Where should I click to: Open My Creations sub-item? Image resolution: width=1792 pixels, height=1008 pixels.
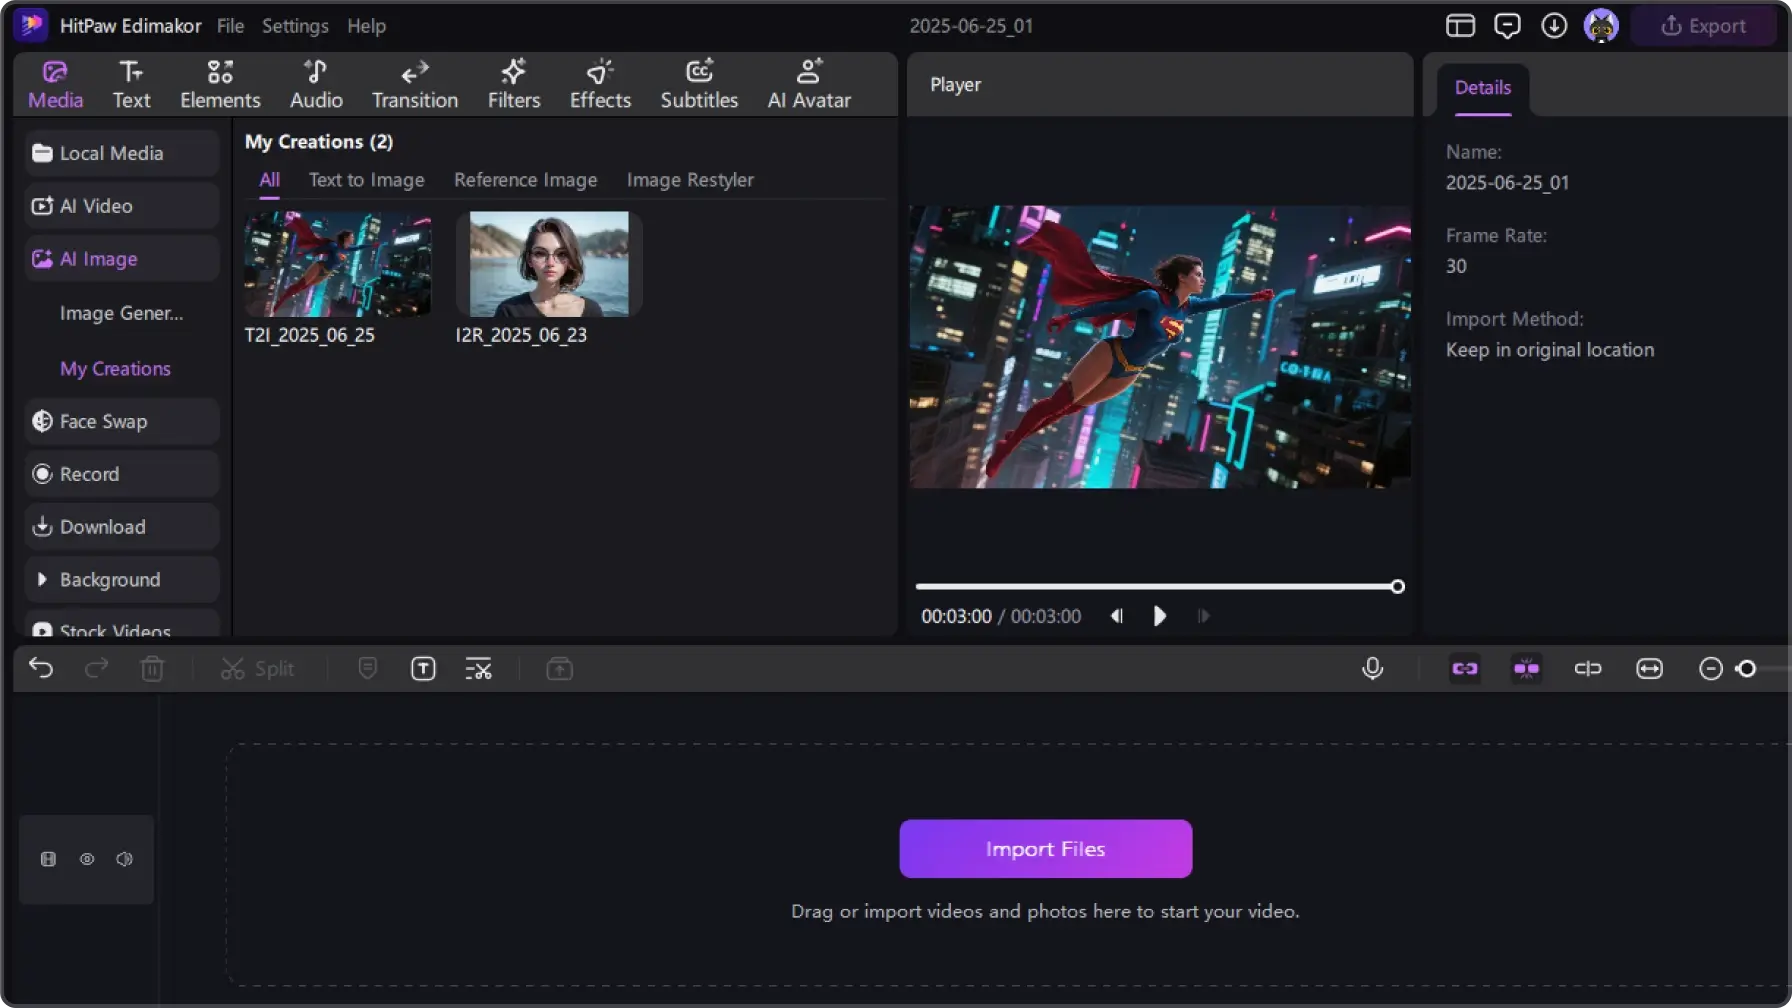pyautogui.click(x=115, y=369)
